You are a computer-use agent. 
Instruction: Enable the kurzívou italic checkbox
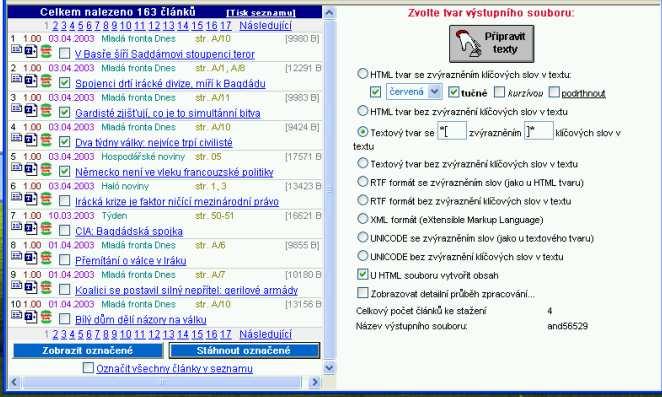tap(499, 92)
